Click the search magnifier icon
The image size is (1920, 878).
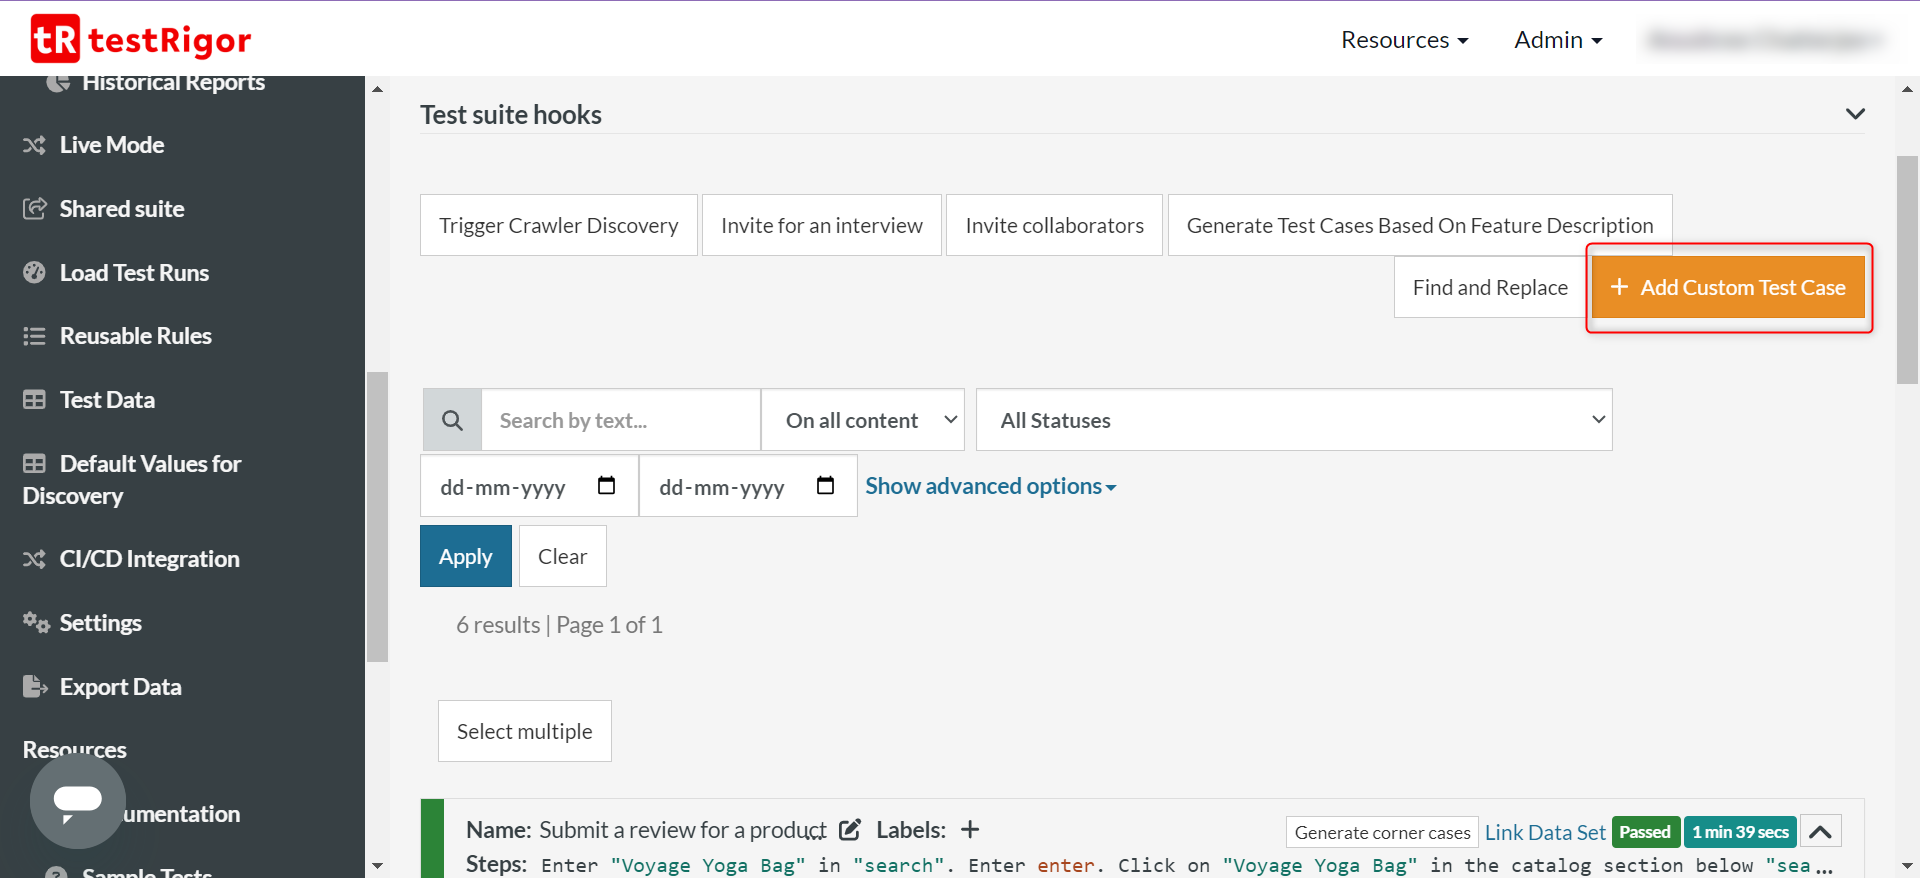coord(452,420)
